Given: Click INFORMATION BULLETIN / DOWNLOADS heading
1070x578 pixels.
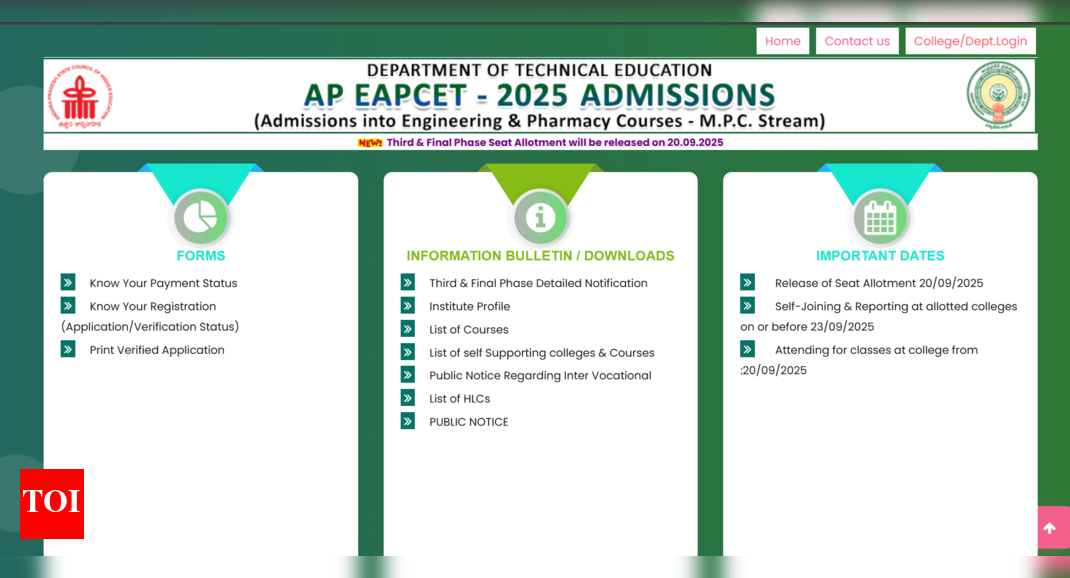Looking at the screenshot, I should click(x=540, y=256).
